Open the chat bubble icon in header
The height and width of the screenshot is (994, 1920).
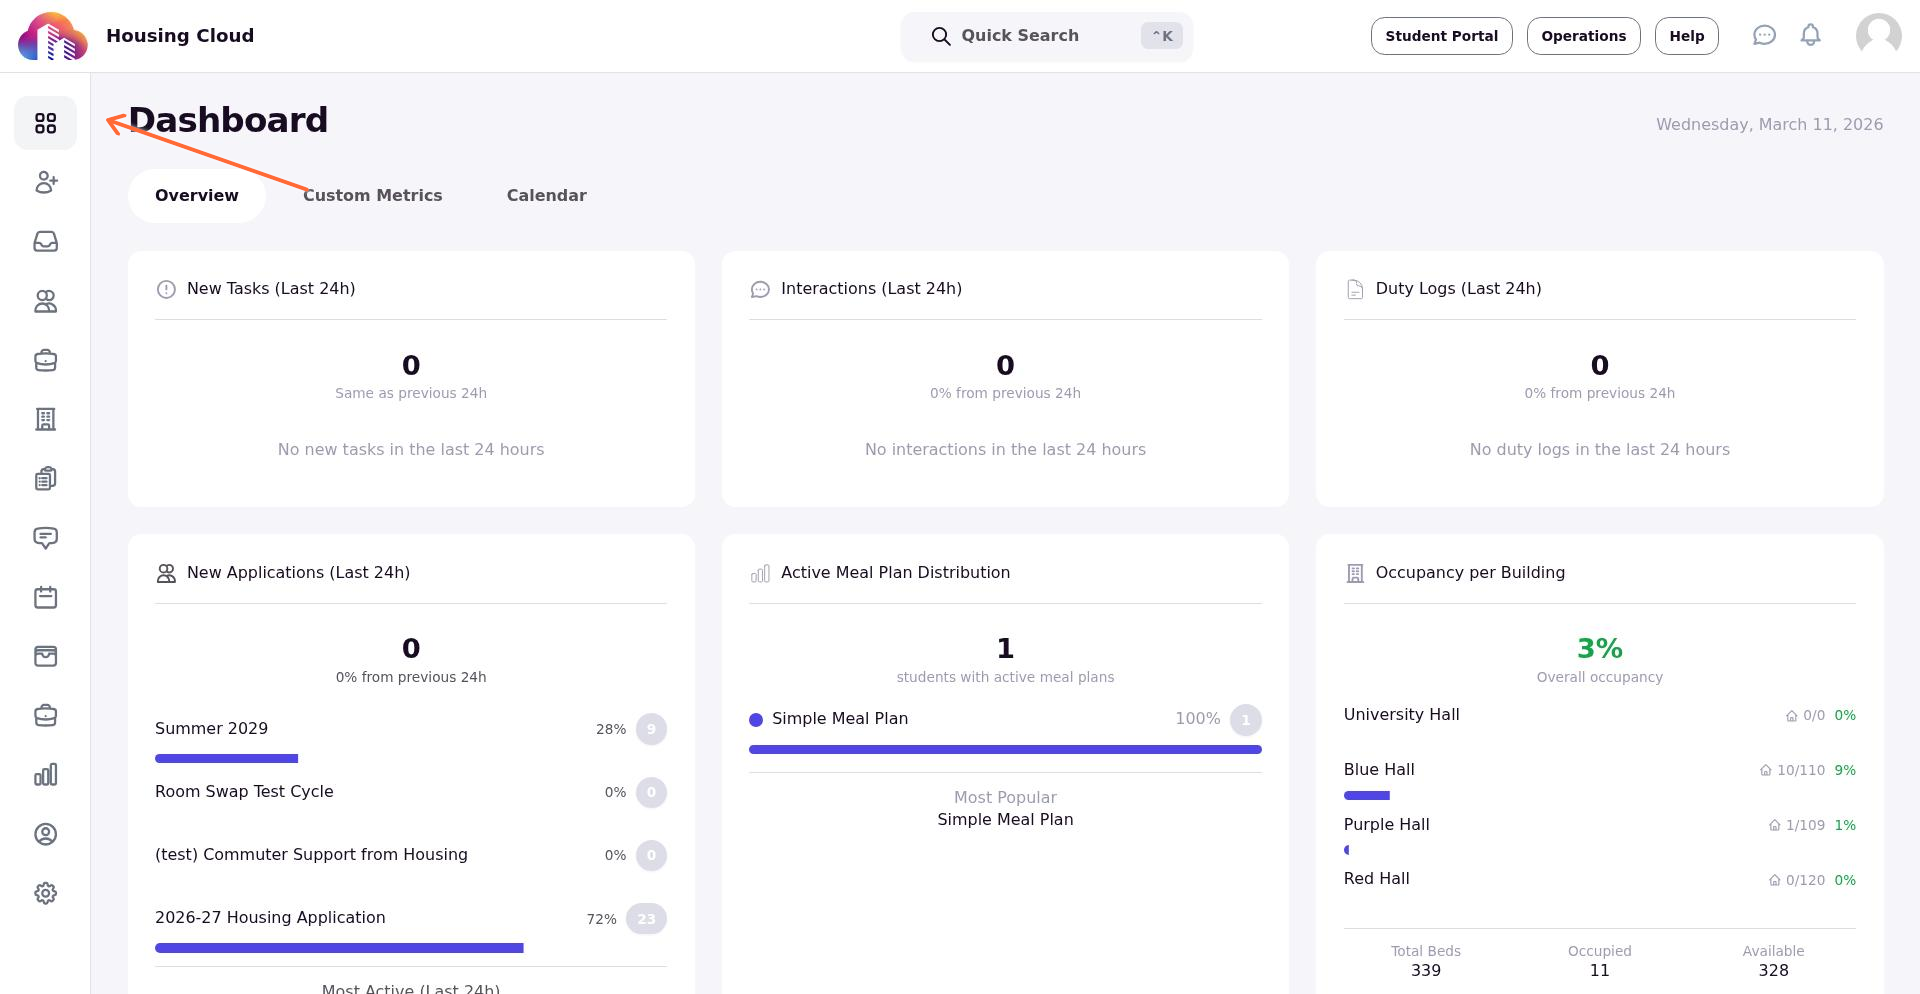click(x=1764, y=36)
